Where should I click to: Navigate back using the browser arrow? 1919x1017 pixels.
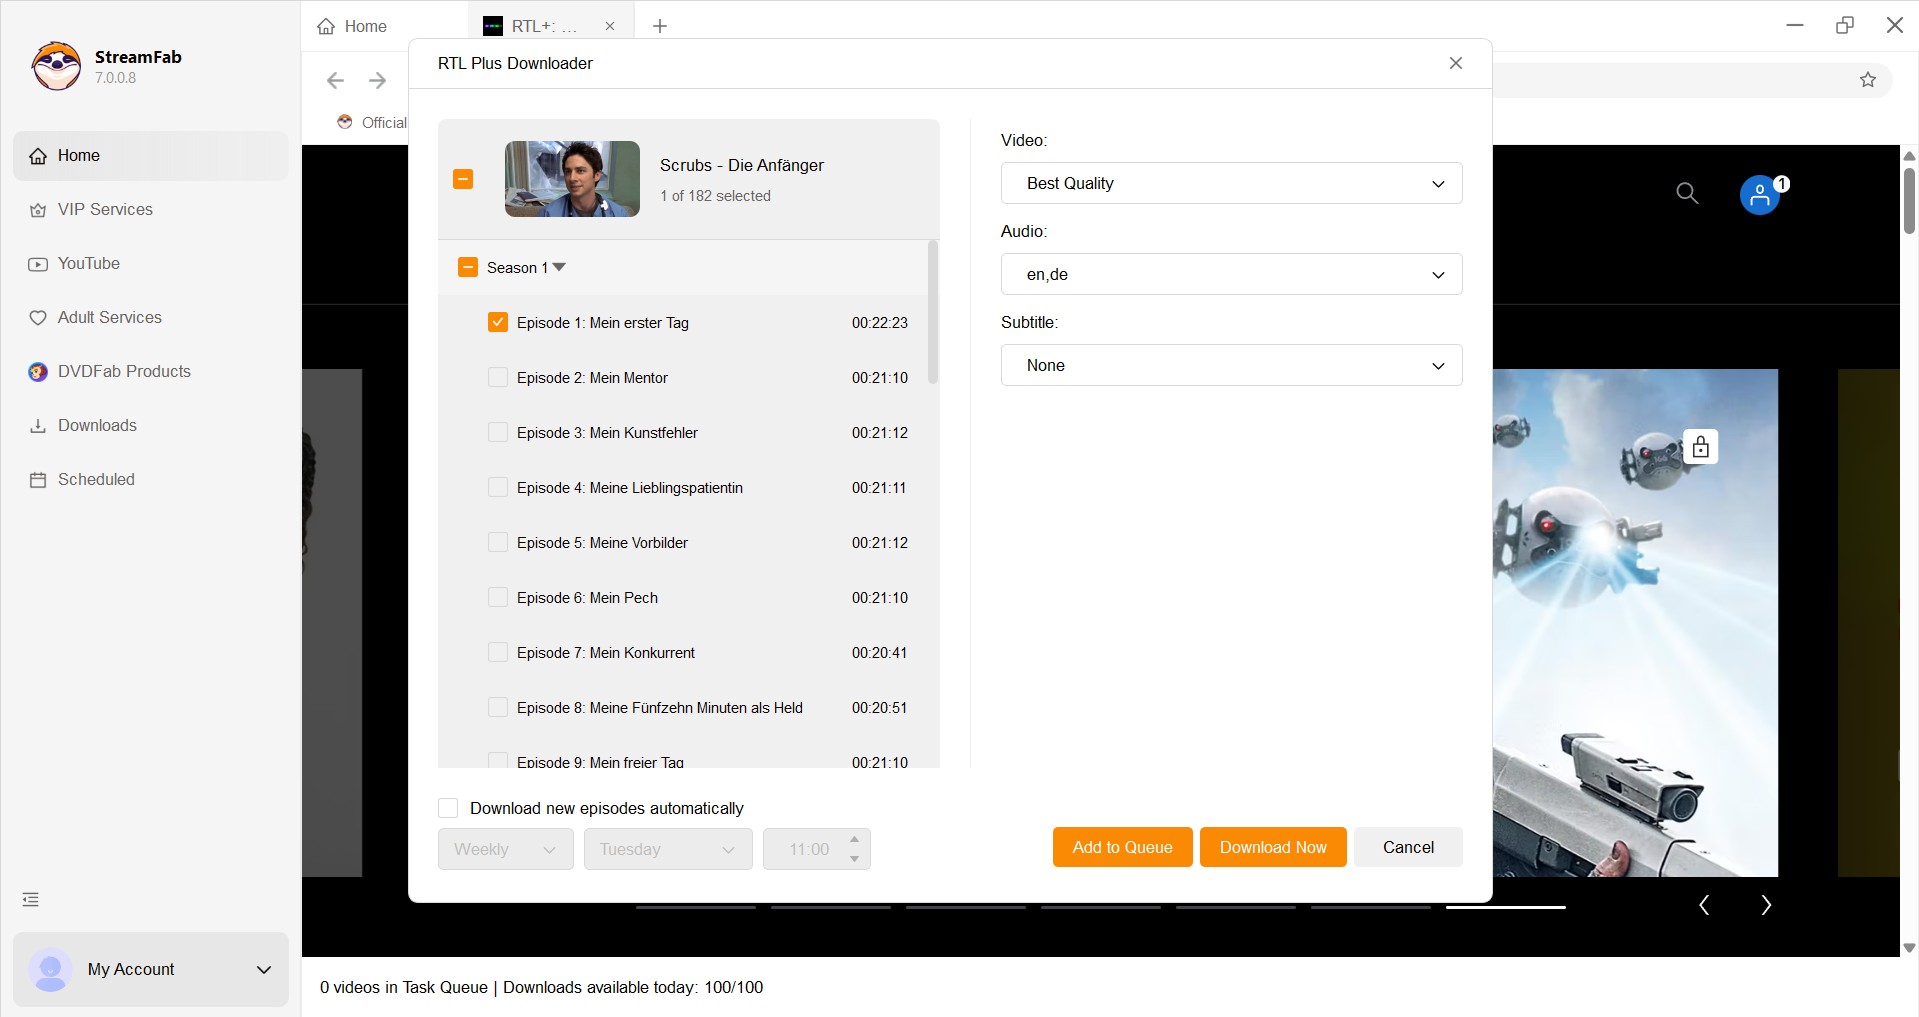334,80
